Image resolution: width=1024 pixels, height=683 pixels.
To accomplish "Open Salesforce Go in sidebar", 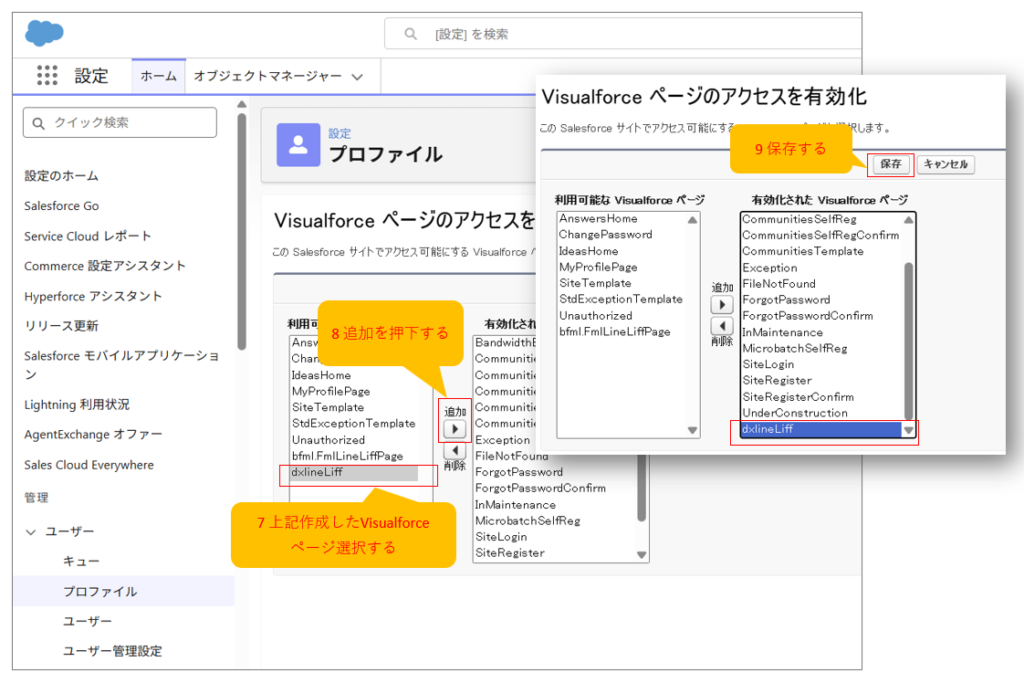I will click(61, 206).
